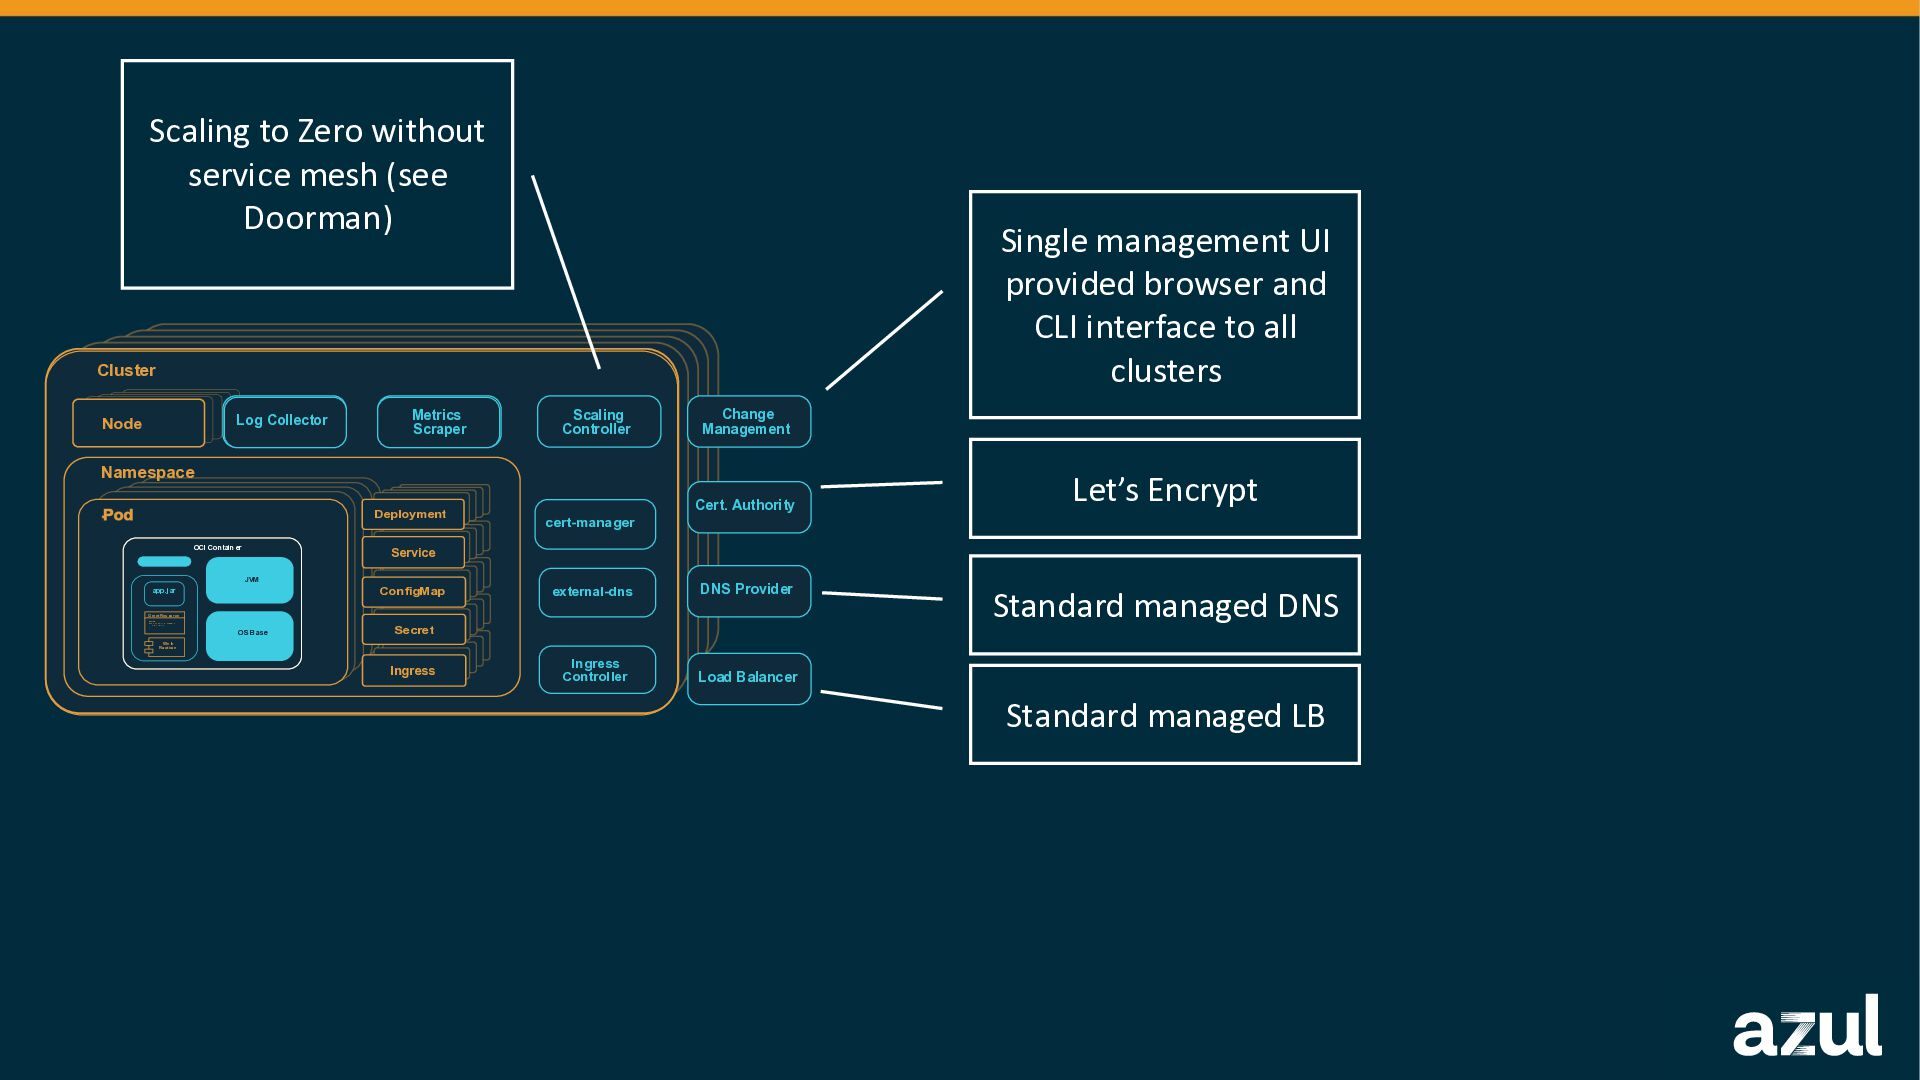Select the Ingress Controller box
This screenshot has width=1920, height=1080.
596,670
